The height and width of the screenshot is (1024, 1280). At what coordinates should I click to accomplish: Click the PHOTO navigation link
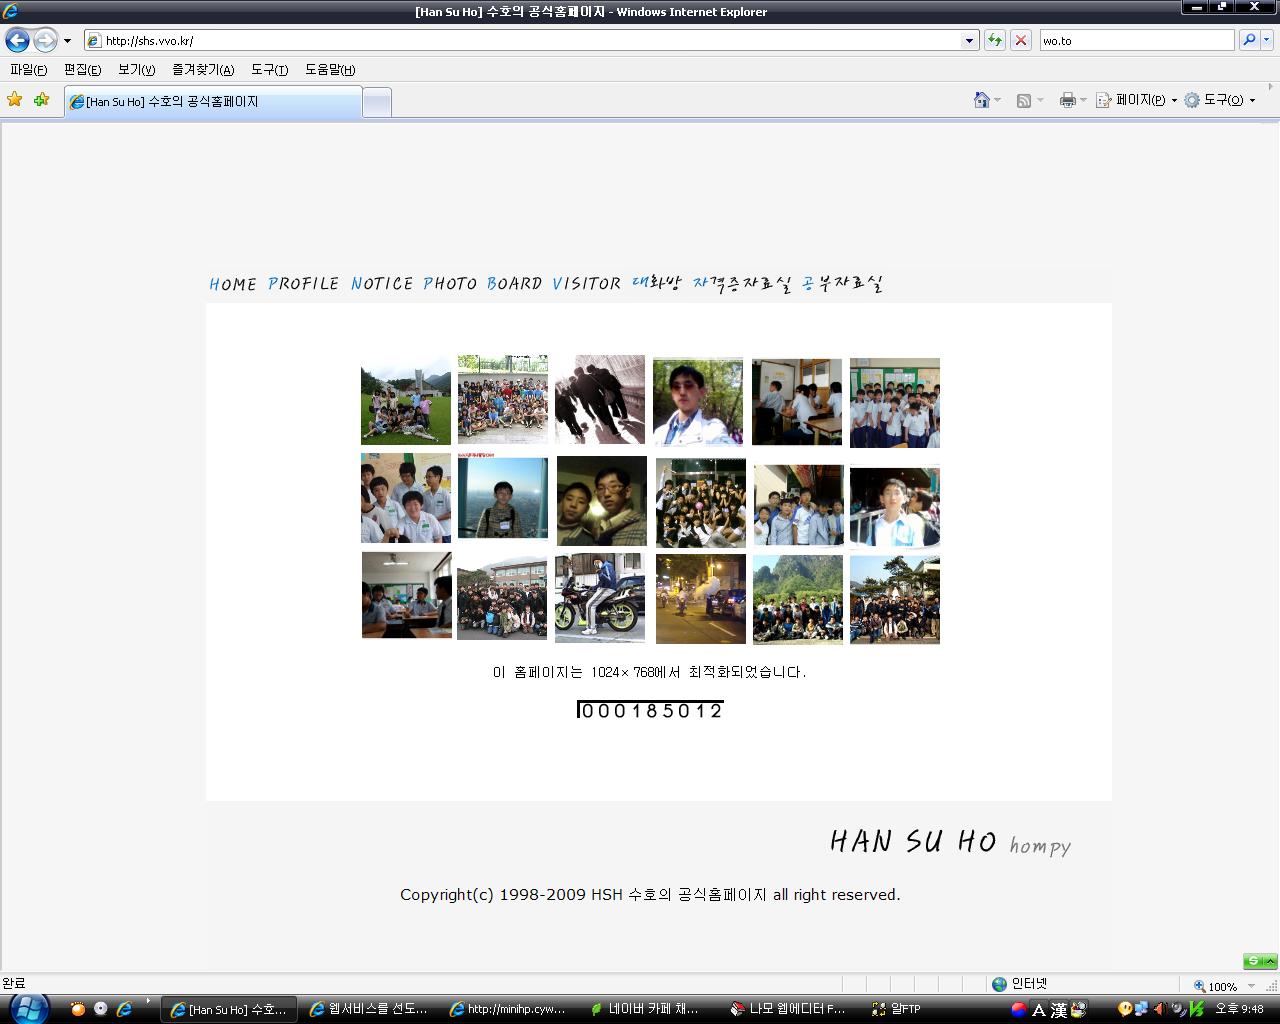[x=450, y=284]
